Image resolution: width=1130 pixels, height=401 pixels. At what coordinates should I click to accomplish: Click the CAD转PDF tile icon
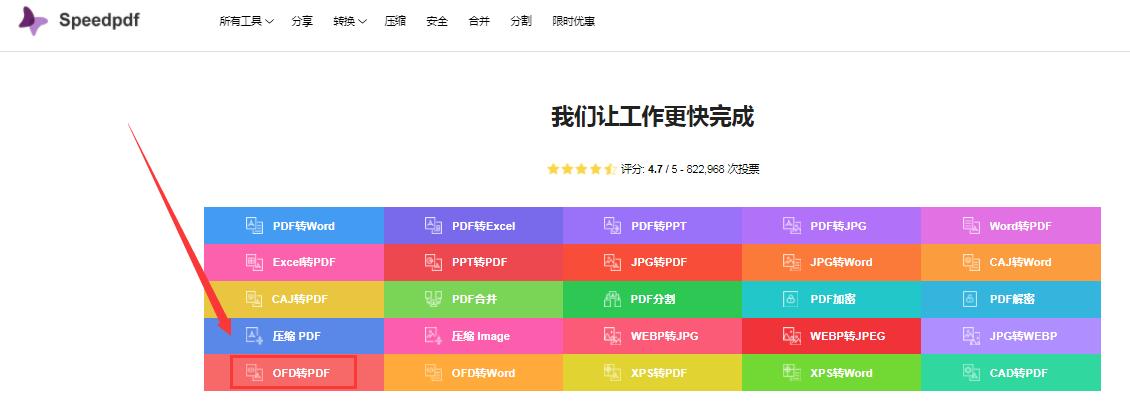point(971,372)
